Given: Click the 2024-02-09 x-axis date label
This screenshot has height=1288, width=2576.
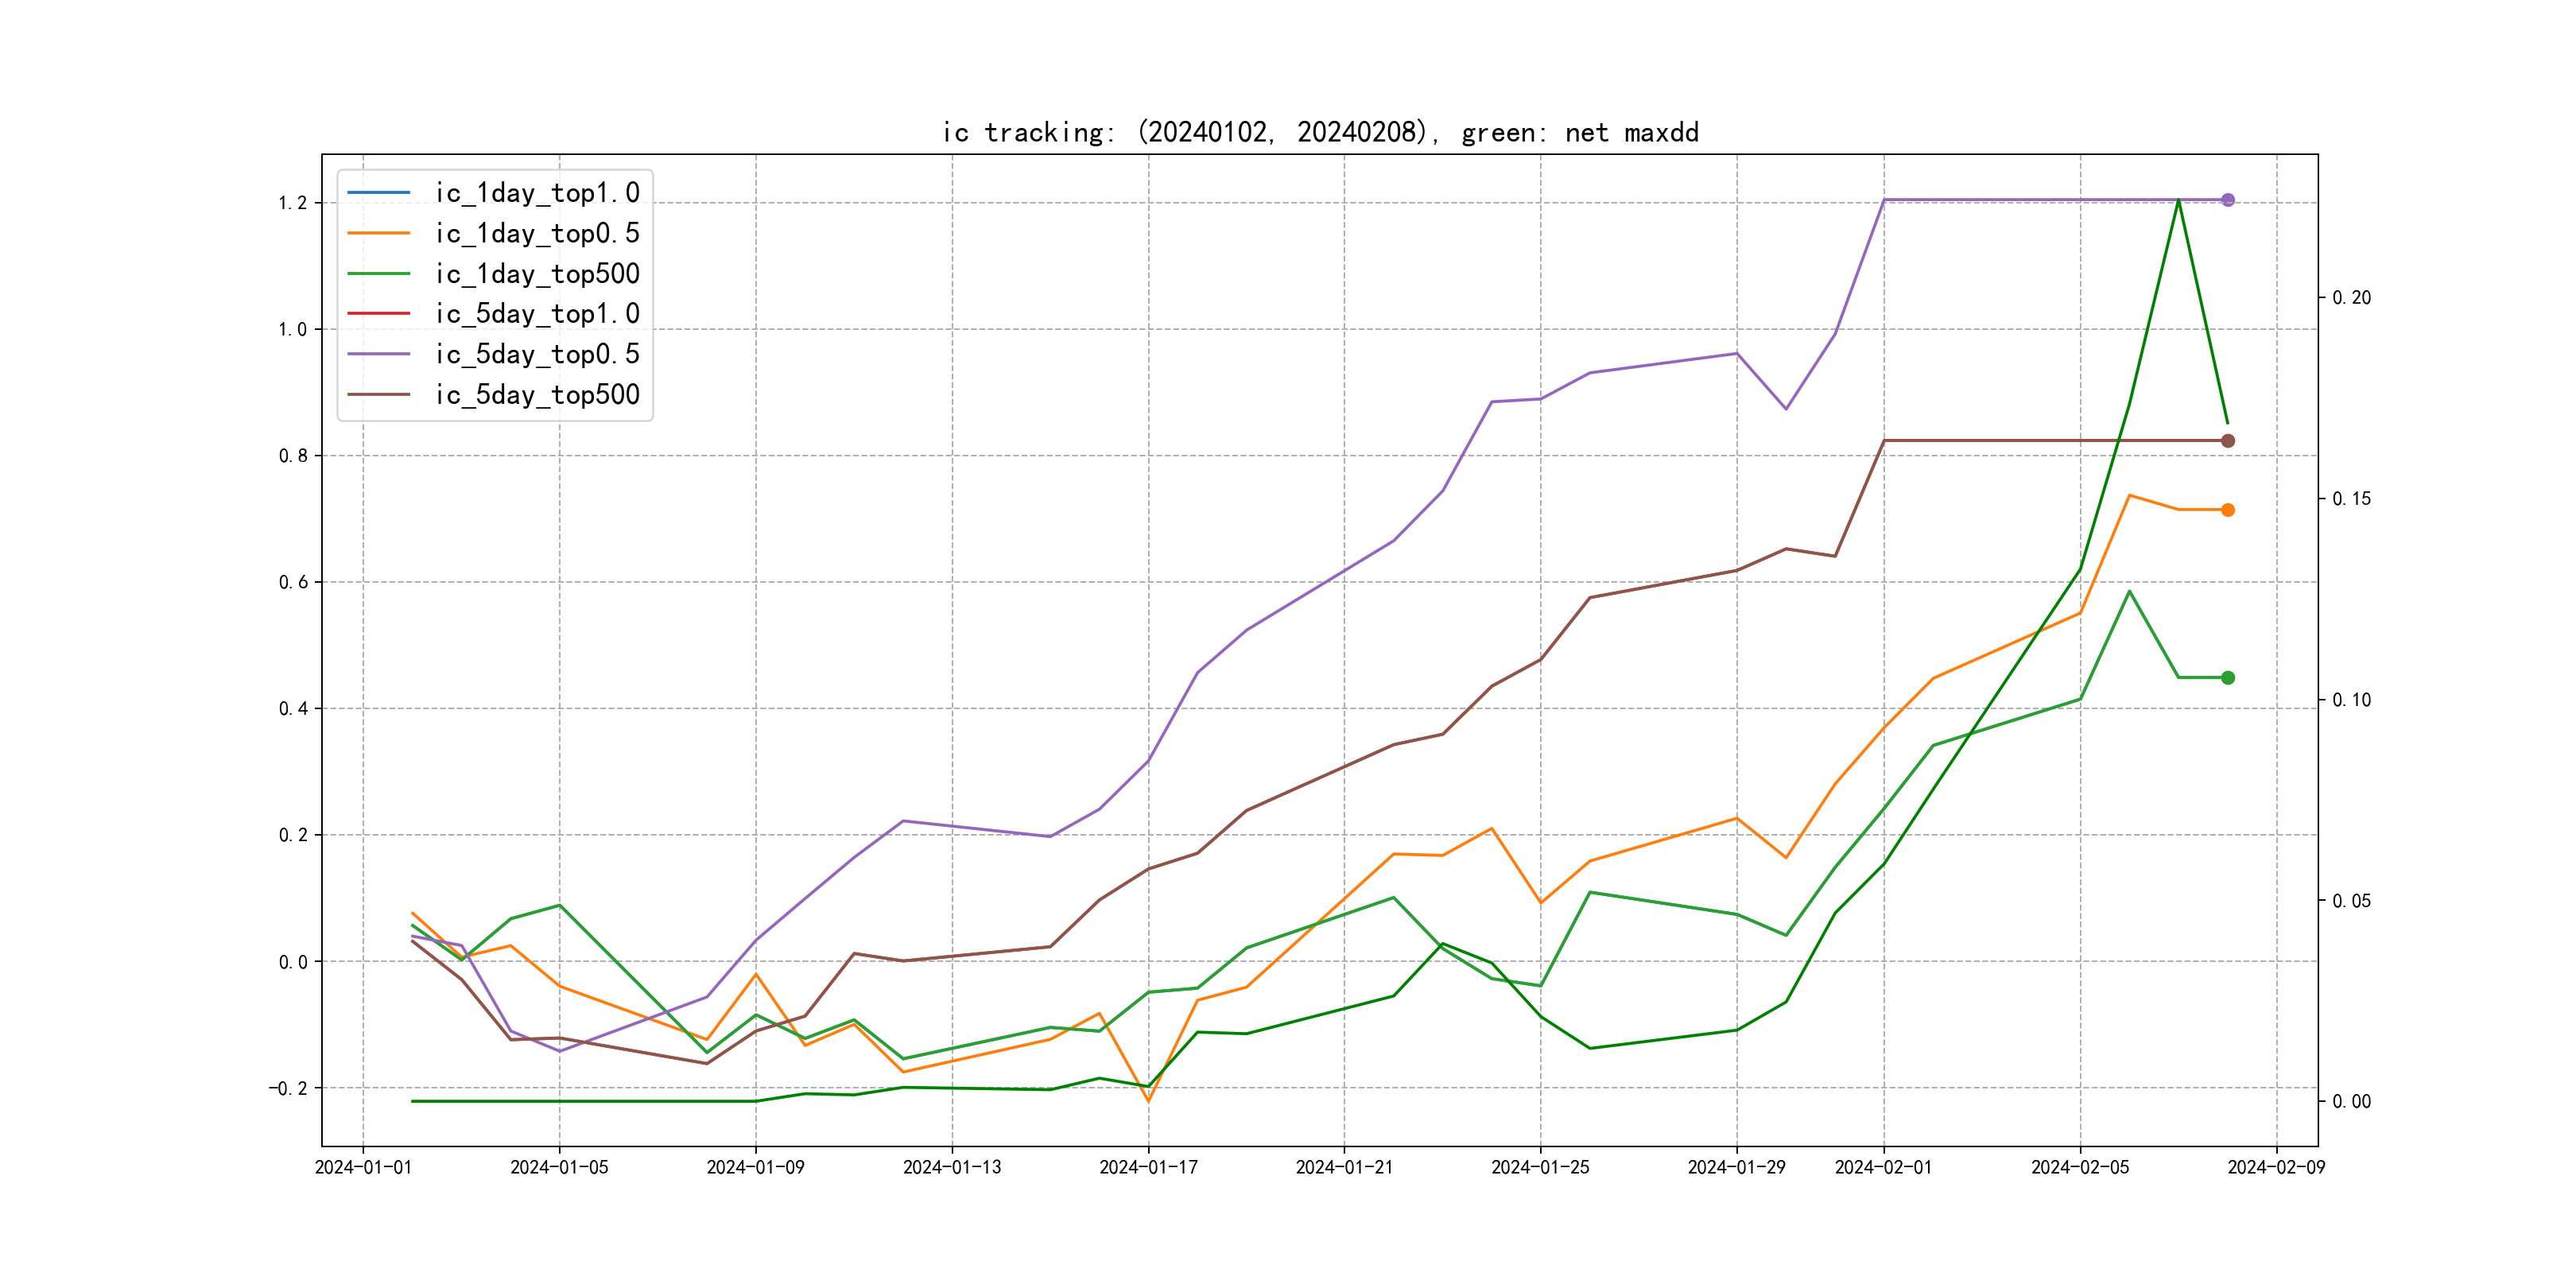Looking at the screenshot, I should tap(2276, 1167).
